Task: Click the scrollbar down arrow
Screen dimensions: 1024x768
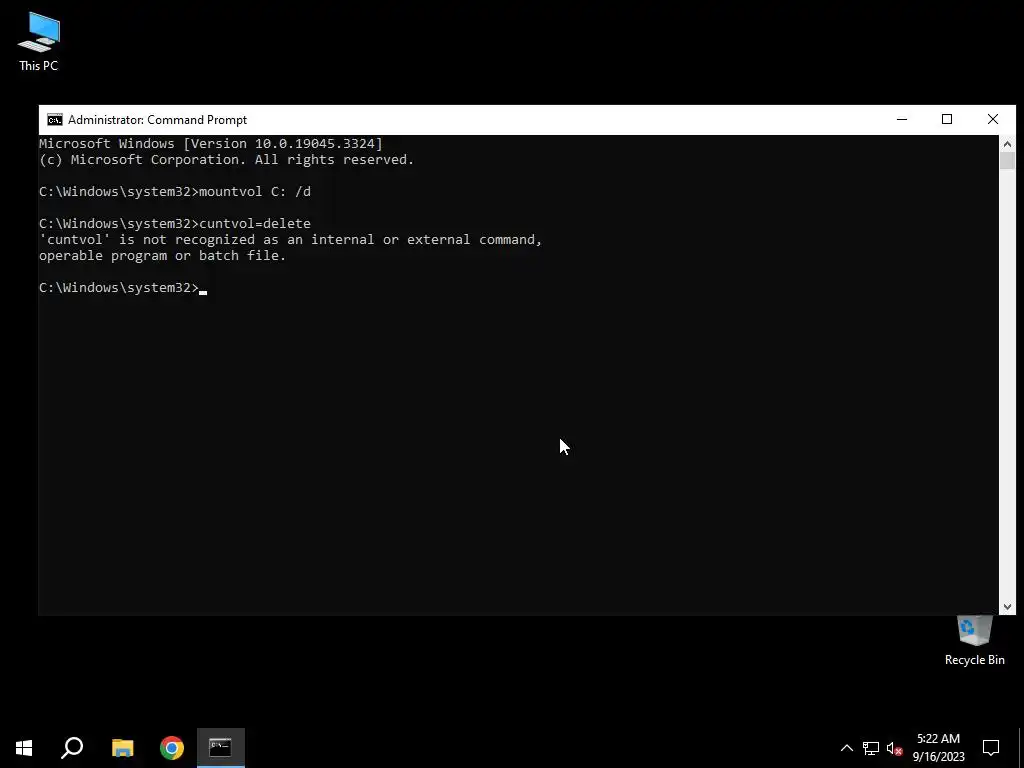Action: click(x=1007, y=607)
